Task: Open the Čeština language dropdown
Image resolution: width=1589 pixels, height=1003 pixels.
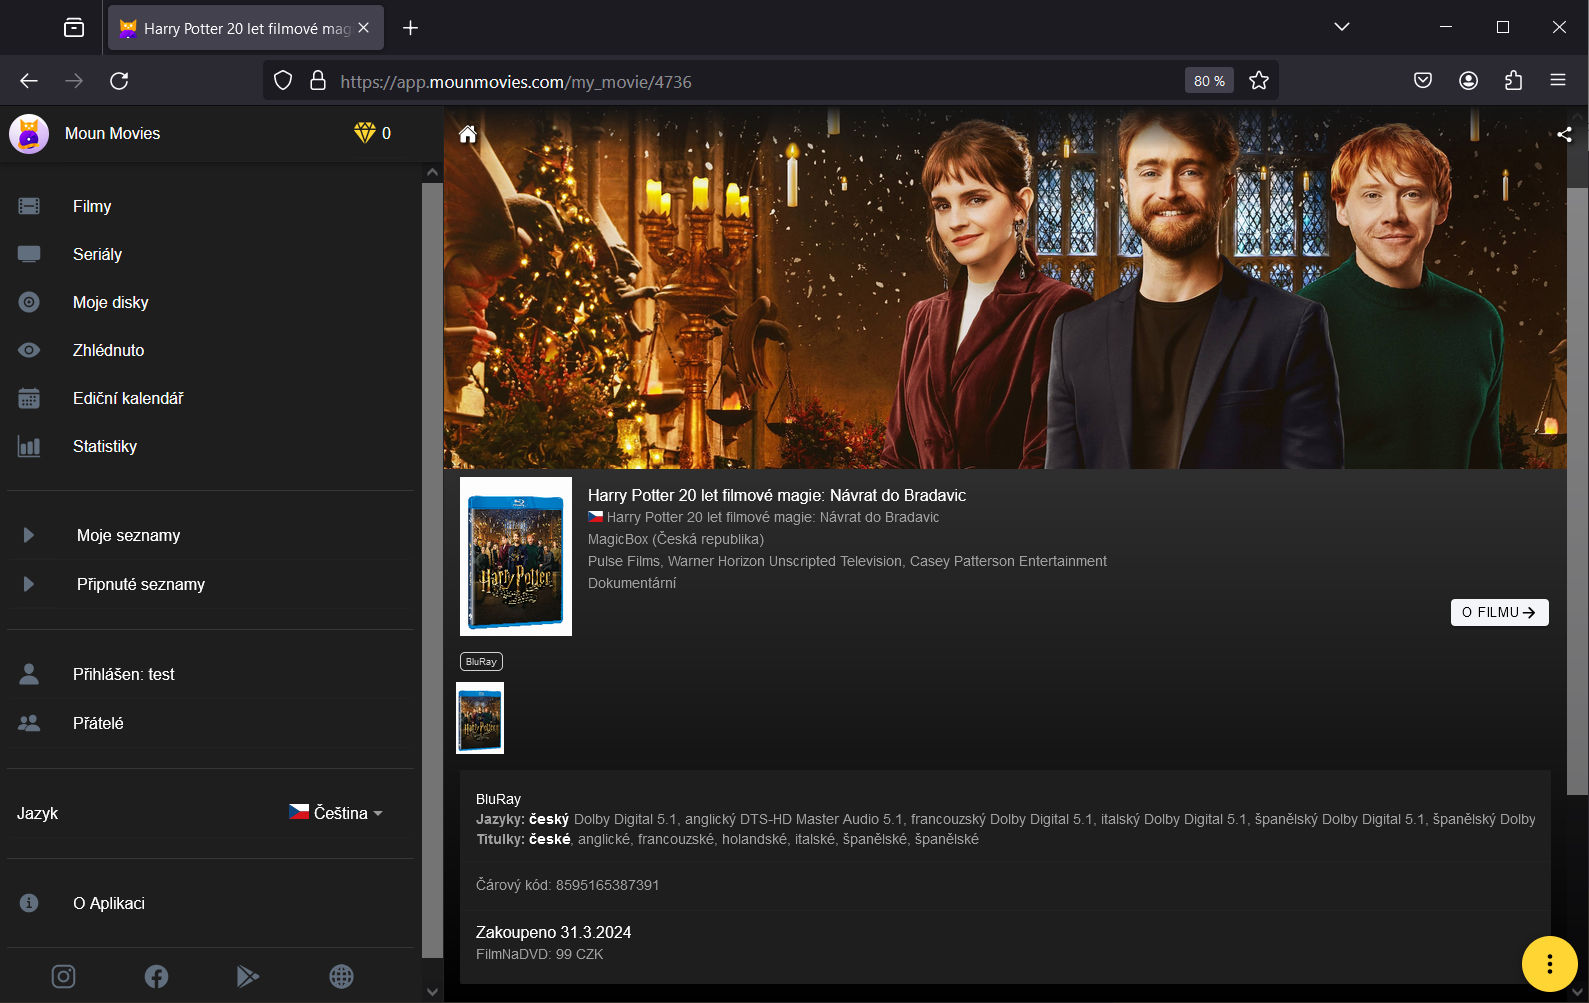Action: [336, 813]
